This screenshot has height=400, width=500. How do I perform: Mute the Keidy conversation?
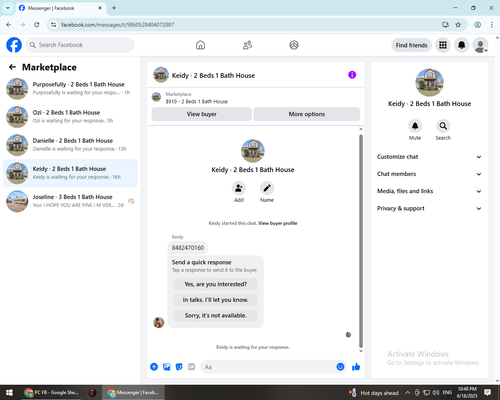coord(415,126)
